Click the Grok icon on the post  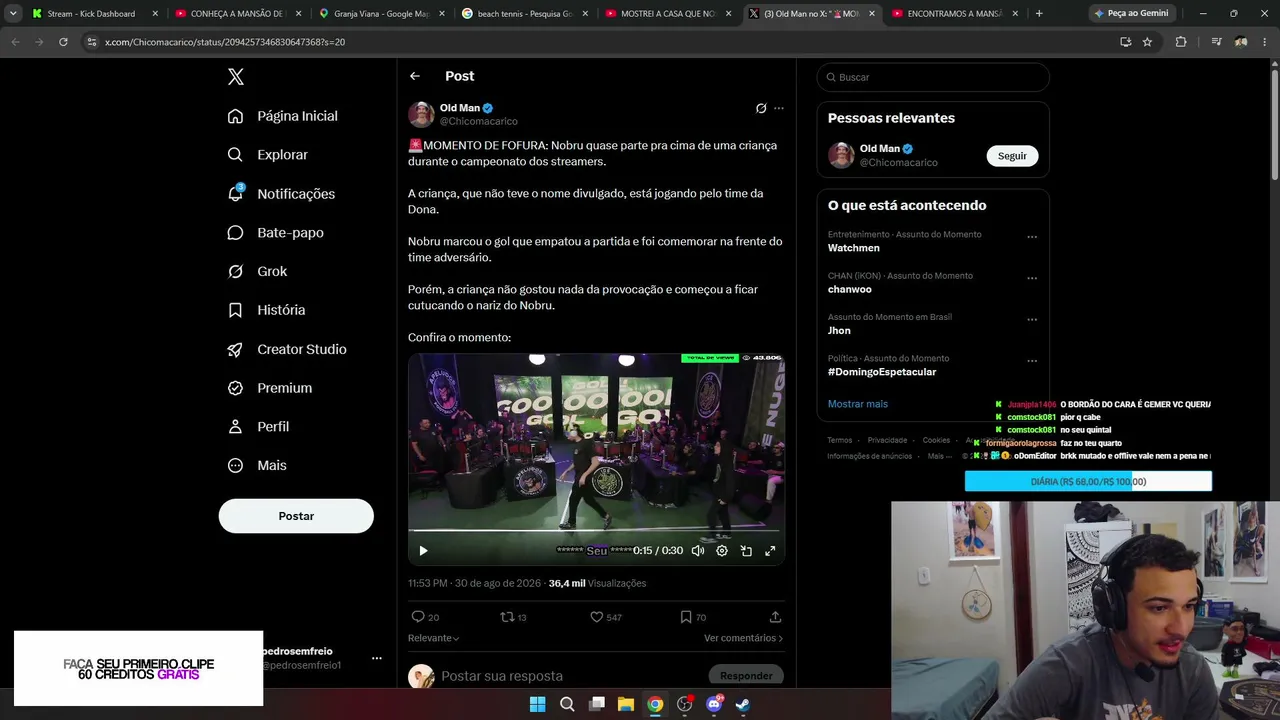tap(761, 108)
